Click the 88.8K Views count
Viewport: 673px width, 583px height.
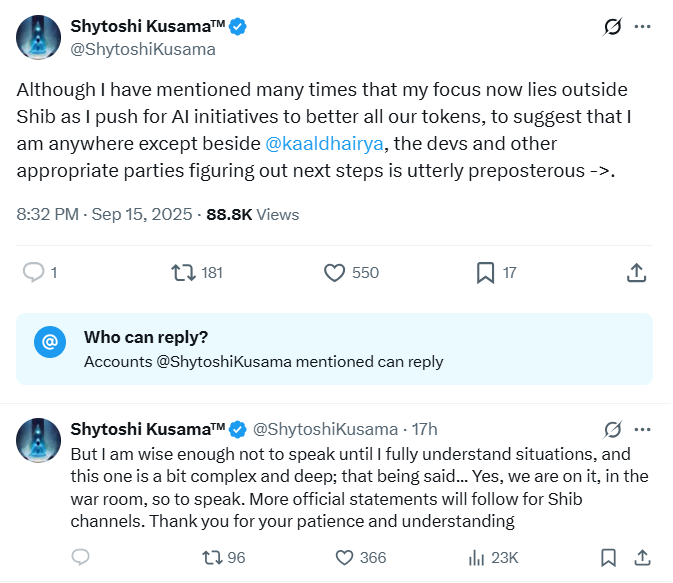[x=252, y=214]
